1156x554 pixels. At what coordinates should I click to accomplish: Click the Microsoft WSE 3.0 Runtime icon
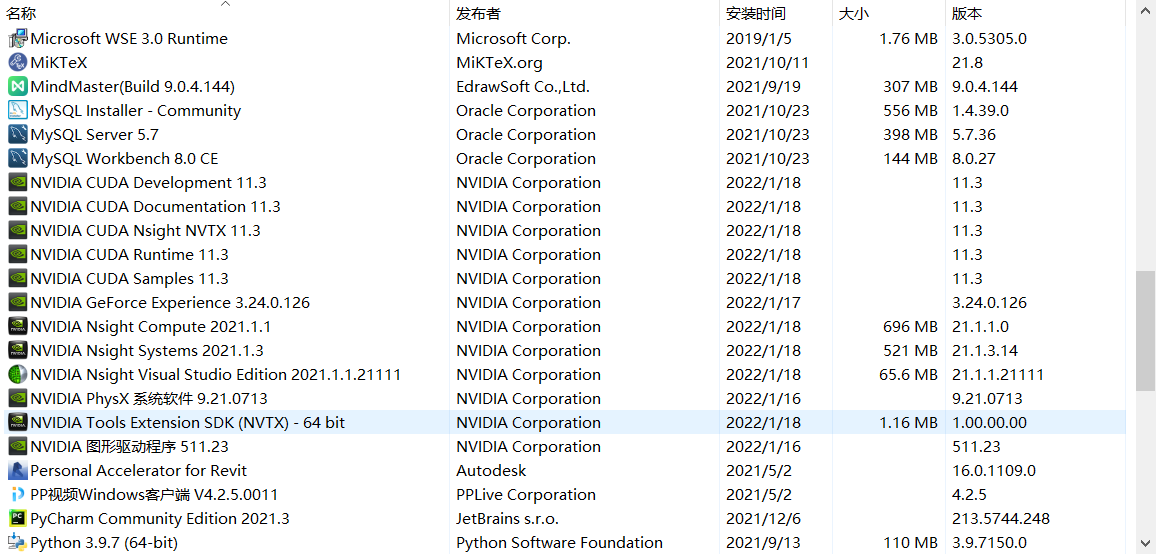(18, 38)
